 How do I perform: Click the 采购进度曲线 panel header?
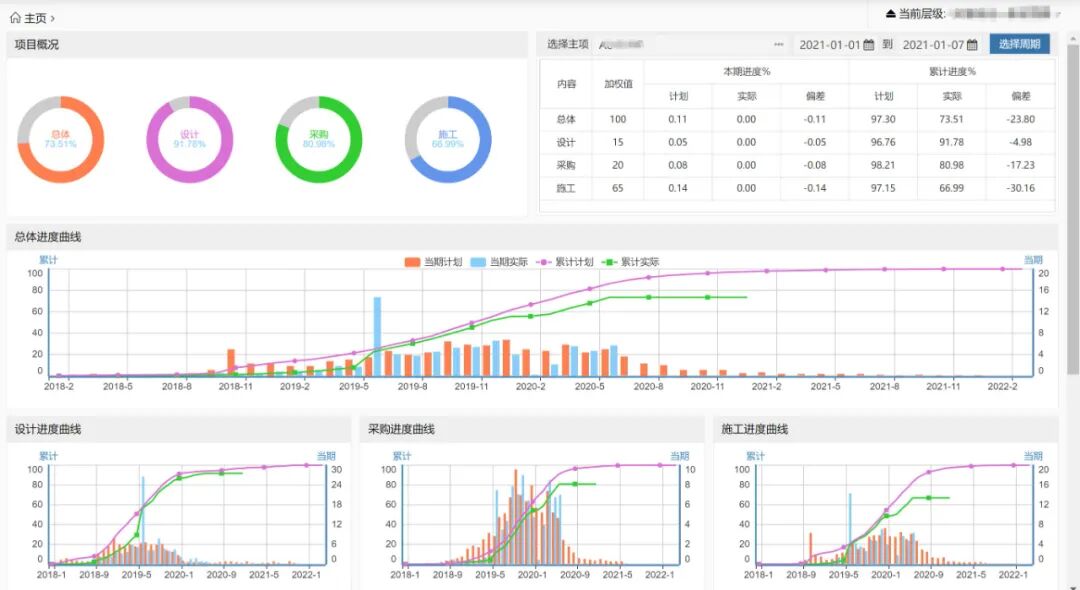(x=532, y=429)
